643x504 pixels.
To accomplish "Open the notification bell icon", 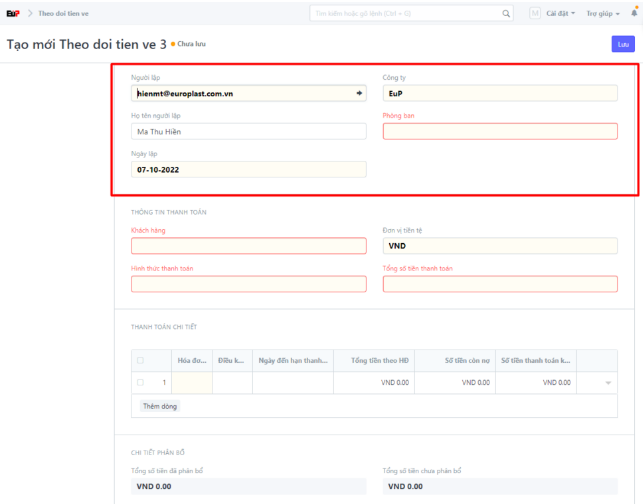I will coord(634,13).
